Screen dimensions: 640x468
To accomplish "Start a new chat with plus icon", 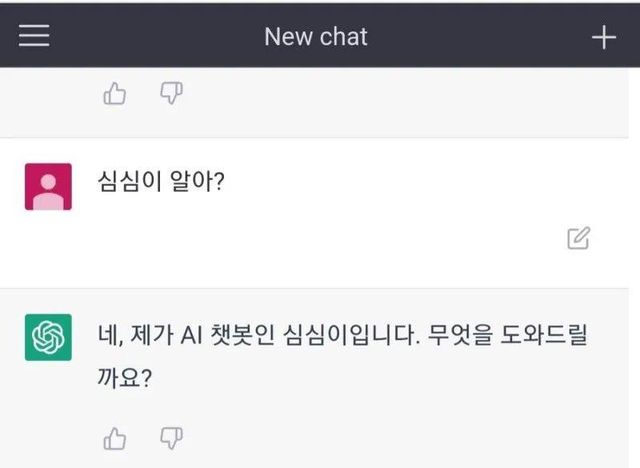I will pyautogui.click(x=604, y=37).
